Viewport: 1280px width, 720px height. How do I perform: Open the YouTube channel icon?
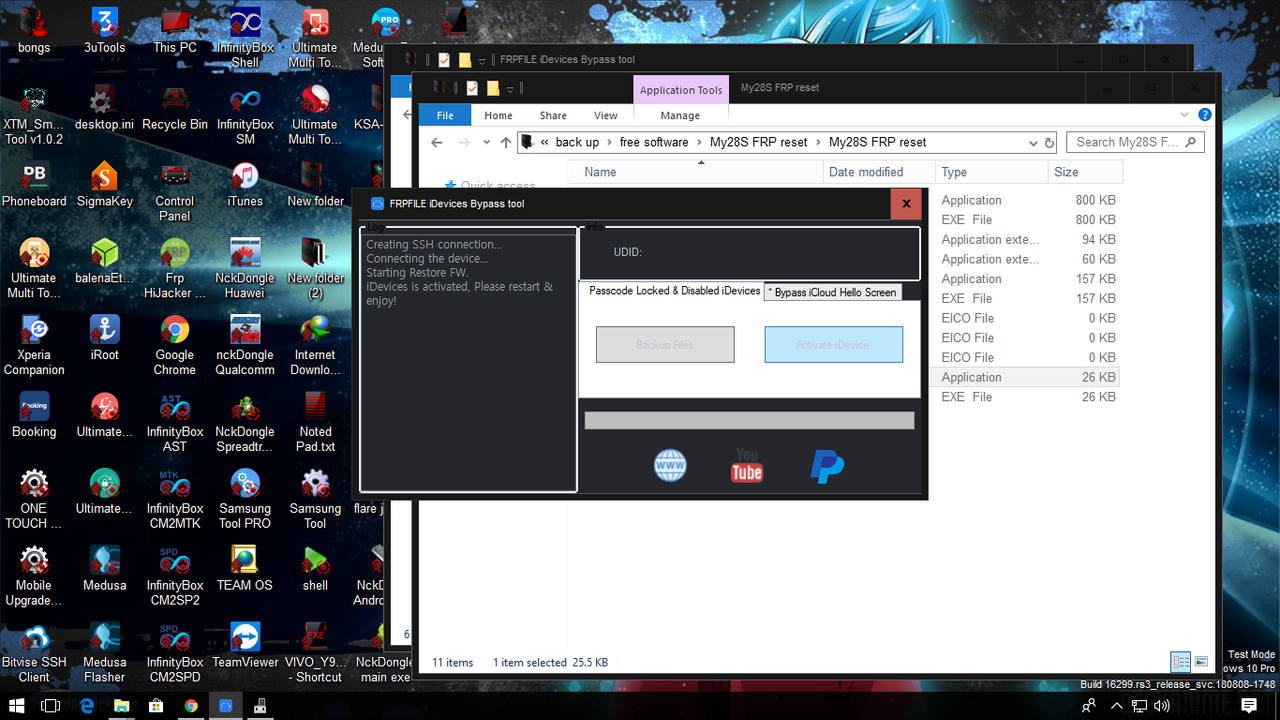click(x=746, y=465)
